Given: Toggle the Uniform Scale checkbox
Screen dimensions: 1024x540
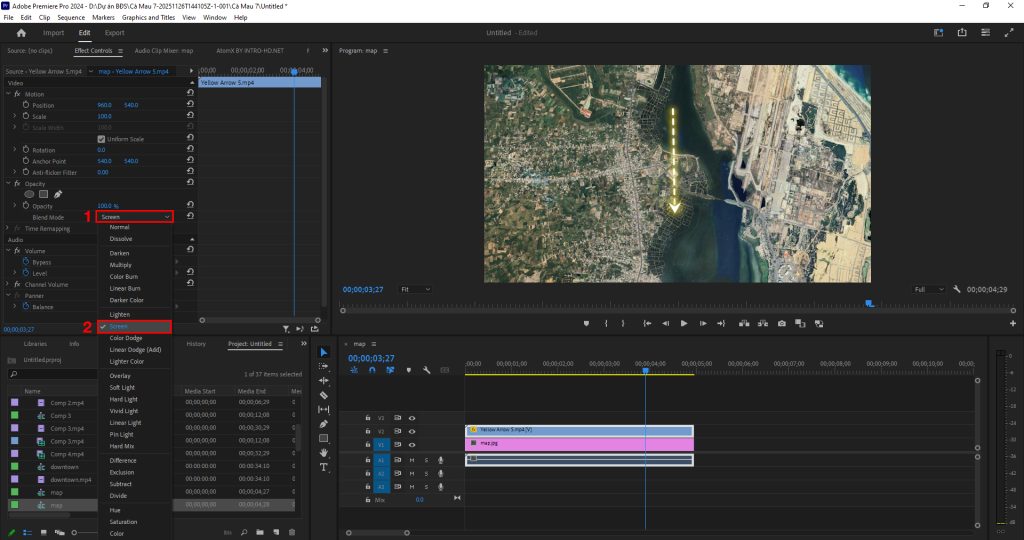Looking at the screenshot, I should (x=101, y=138).
